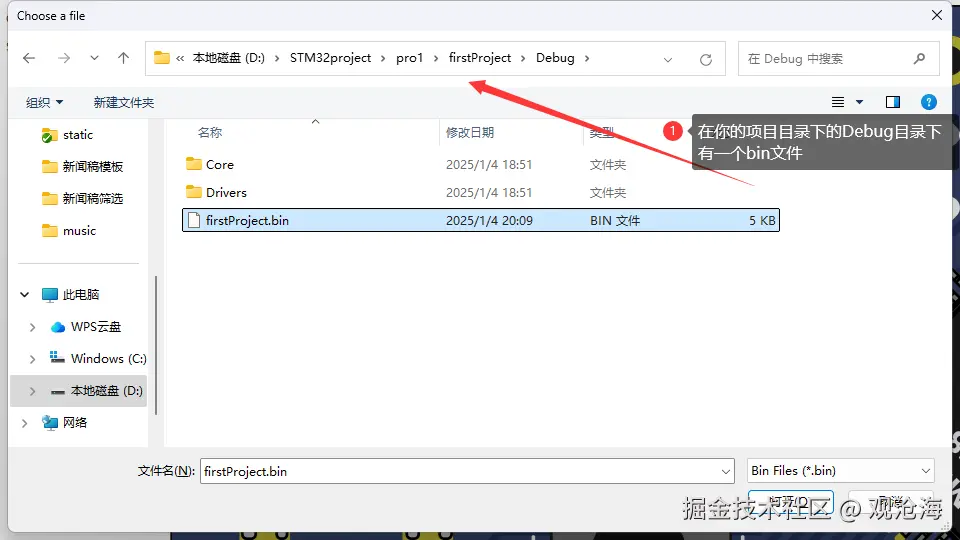Screen dimensions: 960x540
Task: Navigate to firstProject breadcrumb
Action: pyautogui.click(x=479, y=58)
